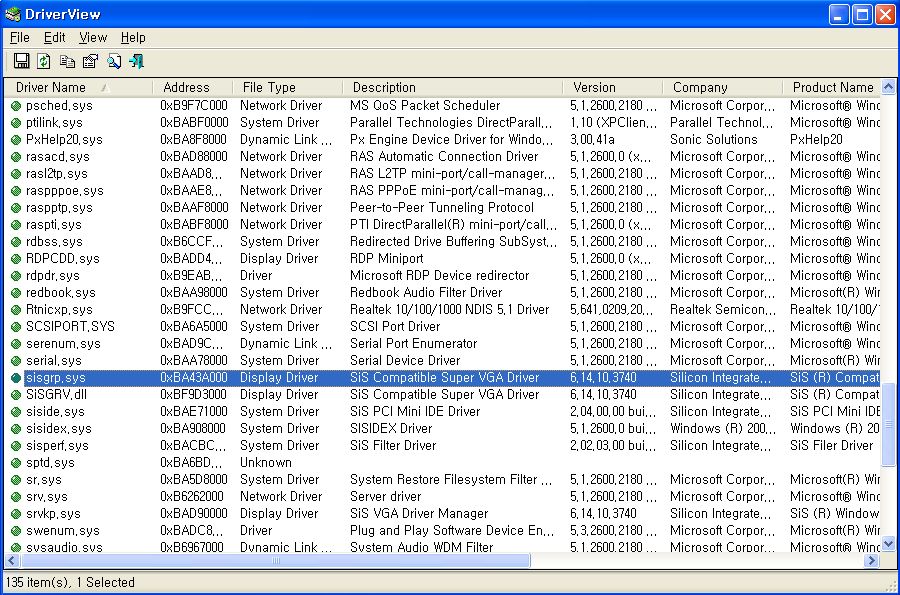This screenshot has height=595, width=900.
Task: Click the 'SiS VGA Driver Manager' description
Action: pyautogui.click(x=419, y=514)
